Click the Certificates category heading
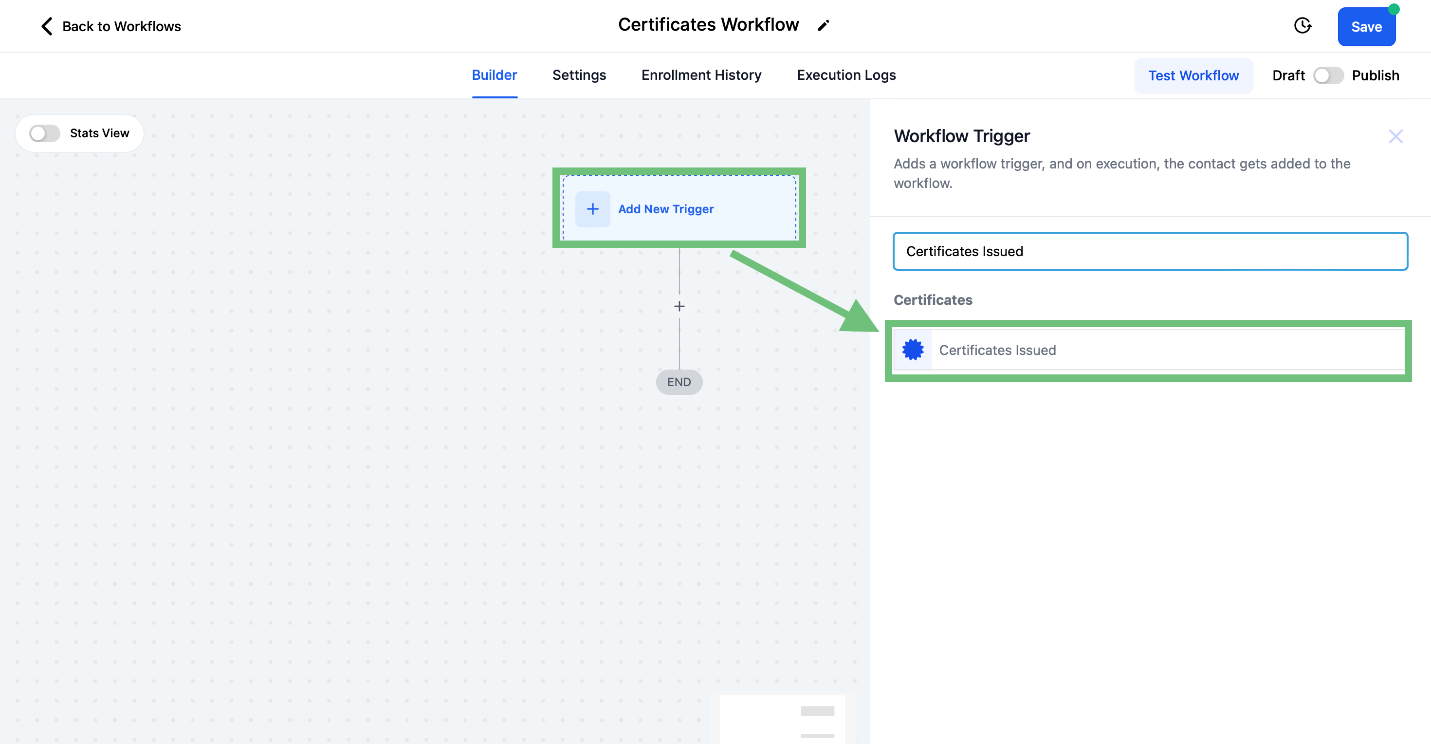The height and width of the screenshot is (744, 1431). [933, 300]
